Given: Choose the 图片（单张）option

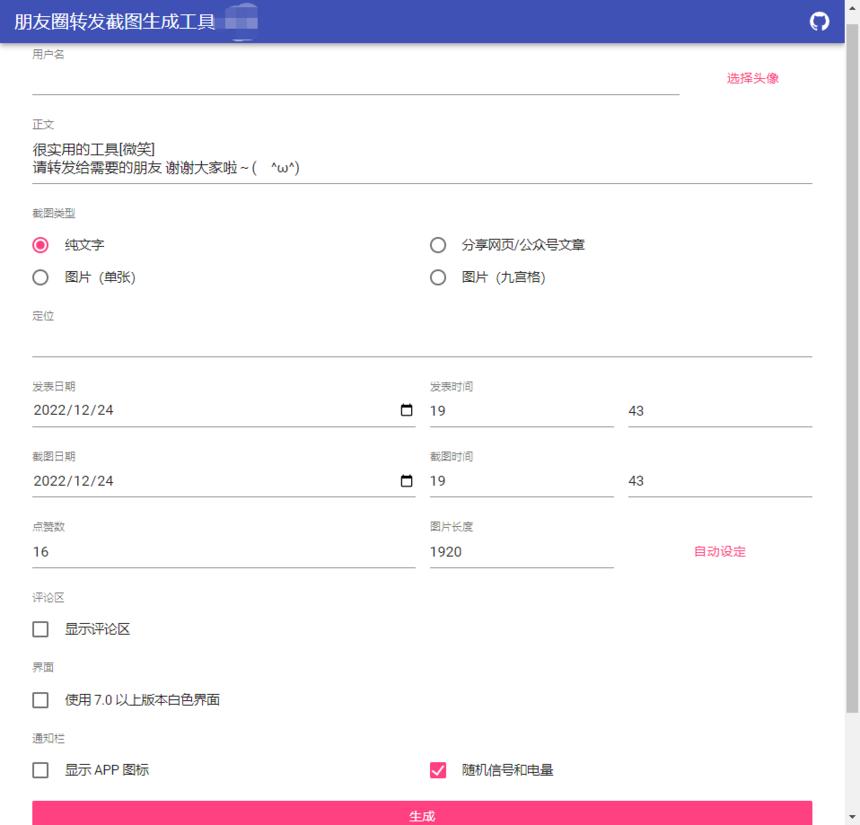Looking at the screenshot, I should [x=40, y=277].
